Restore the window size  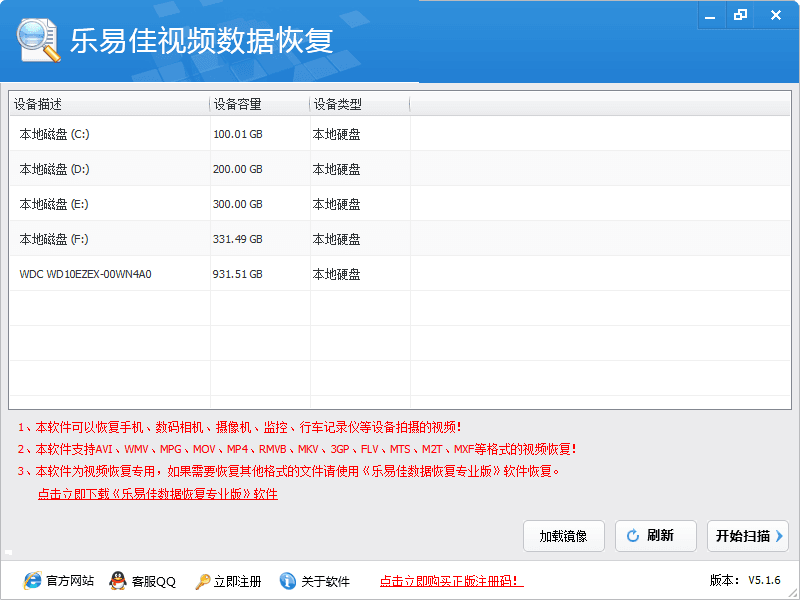(x=740, y=15)
